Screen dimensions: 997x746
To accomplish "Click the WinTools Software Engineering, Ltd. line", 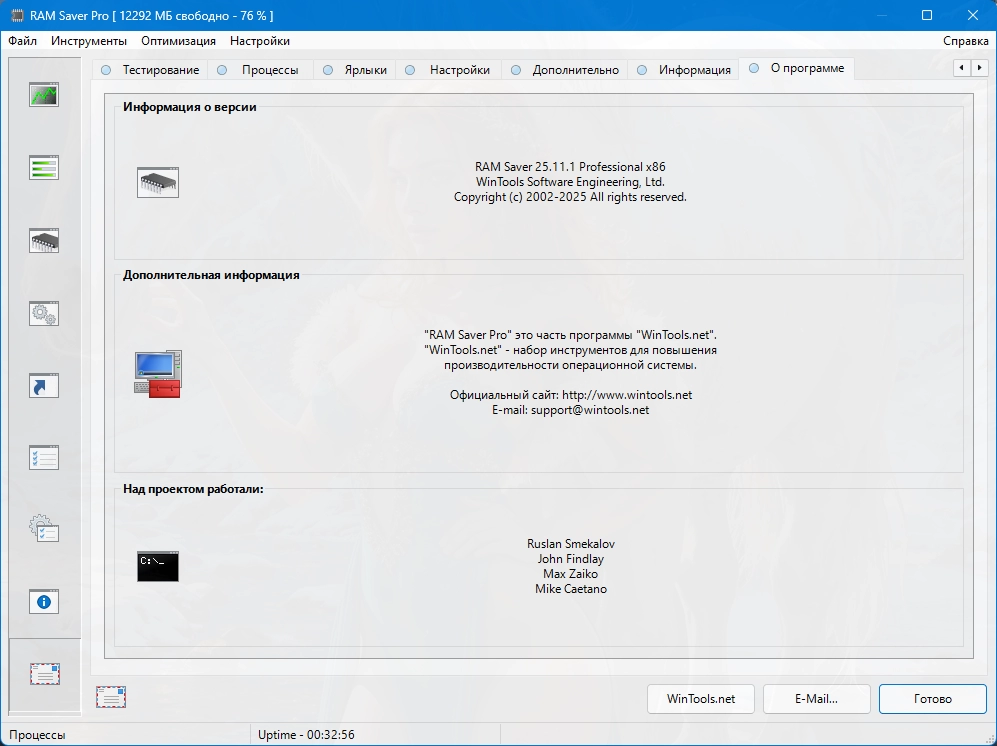I will [570, 182].
